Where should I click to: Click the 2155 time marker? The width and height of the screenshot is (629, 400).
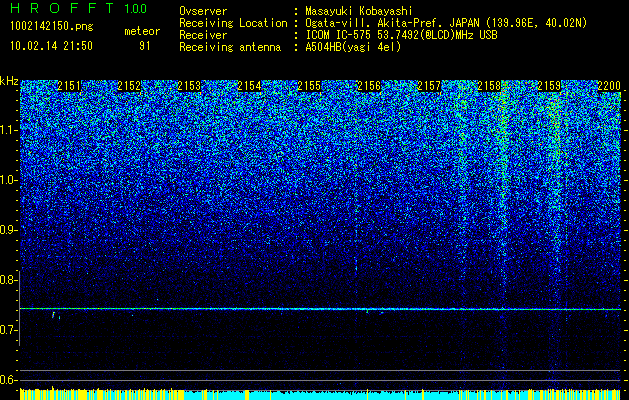point(309,86)
